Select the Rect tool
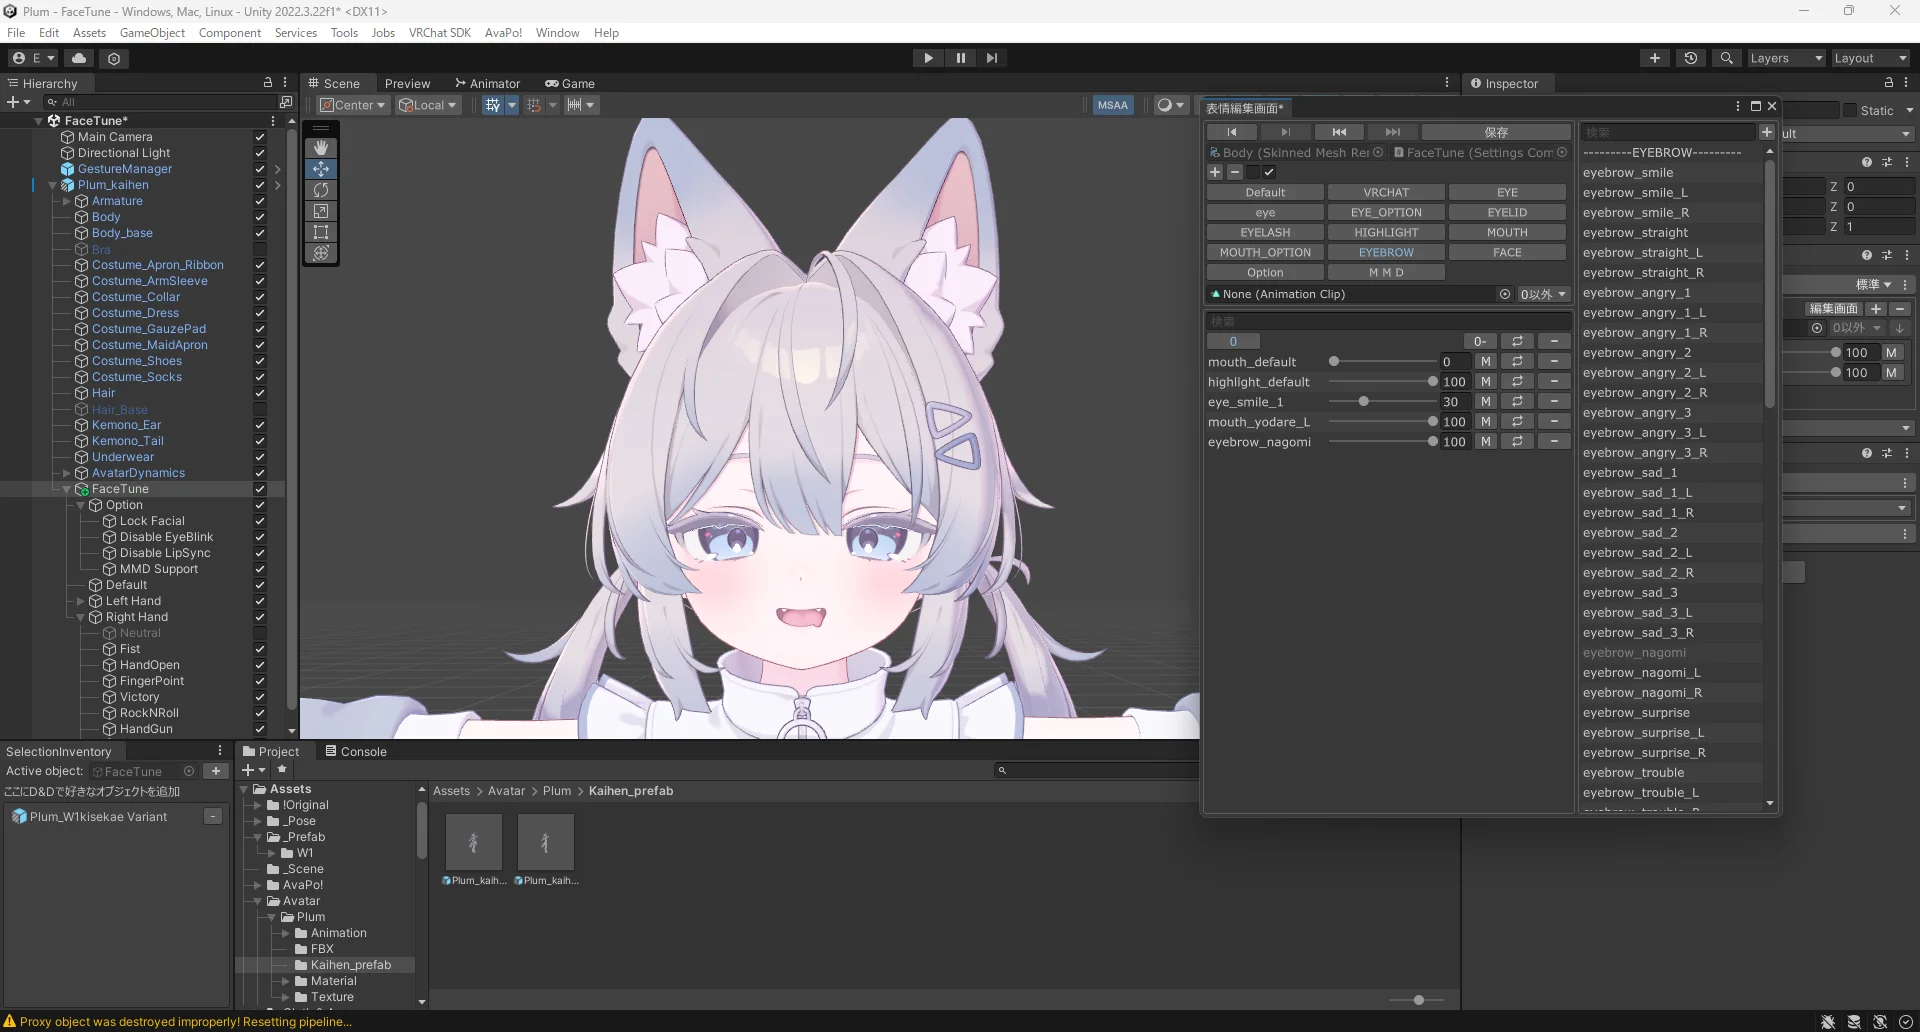Viewport: 1920px width, 1032px height. (321, 232)
